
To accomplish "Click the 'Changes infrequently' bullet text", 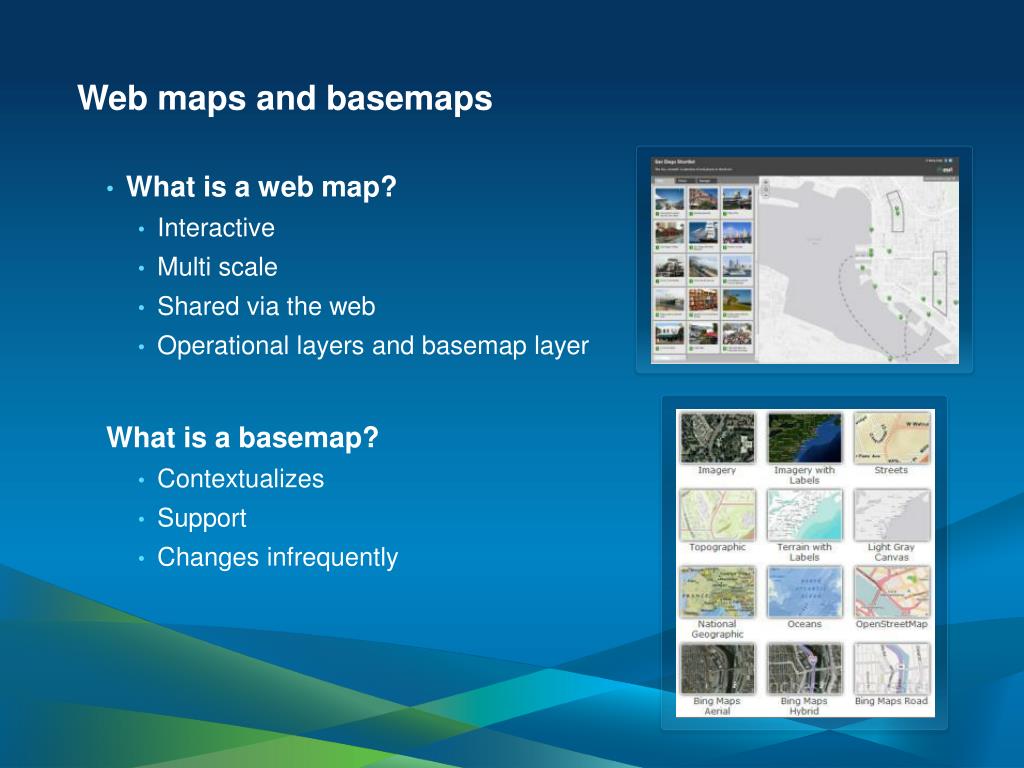I will (x=278, y=558).
